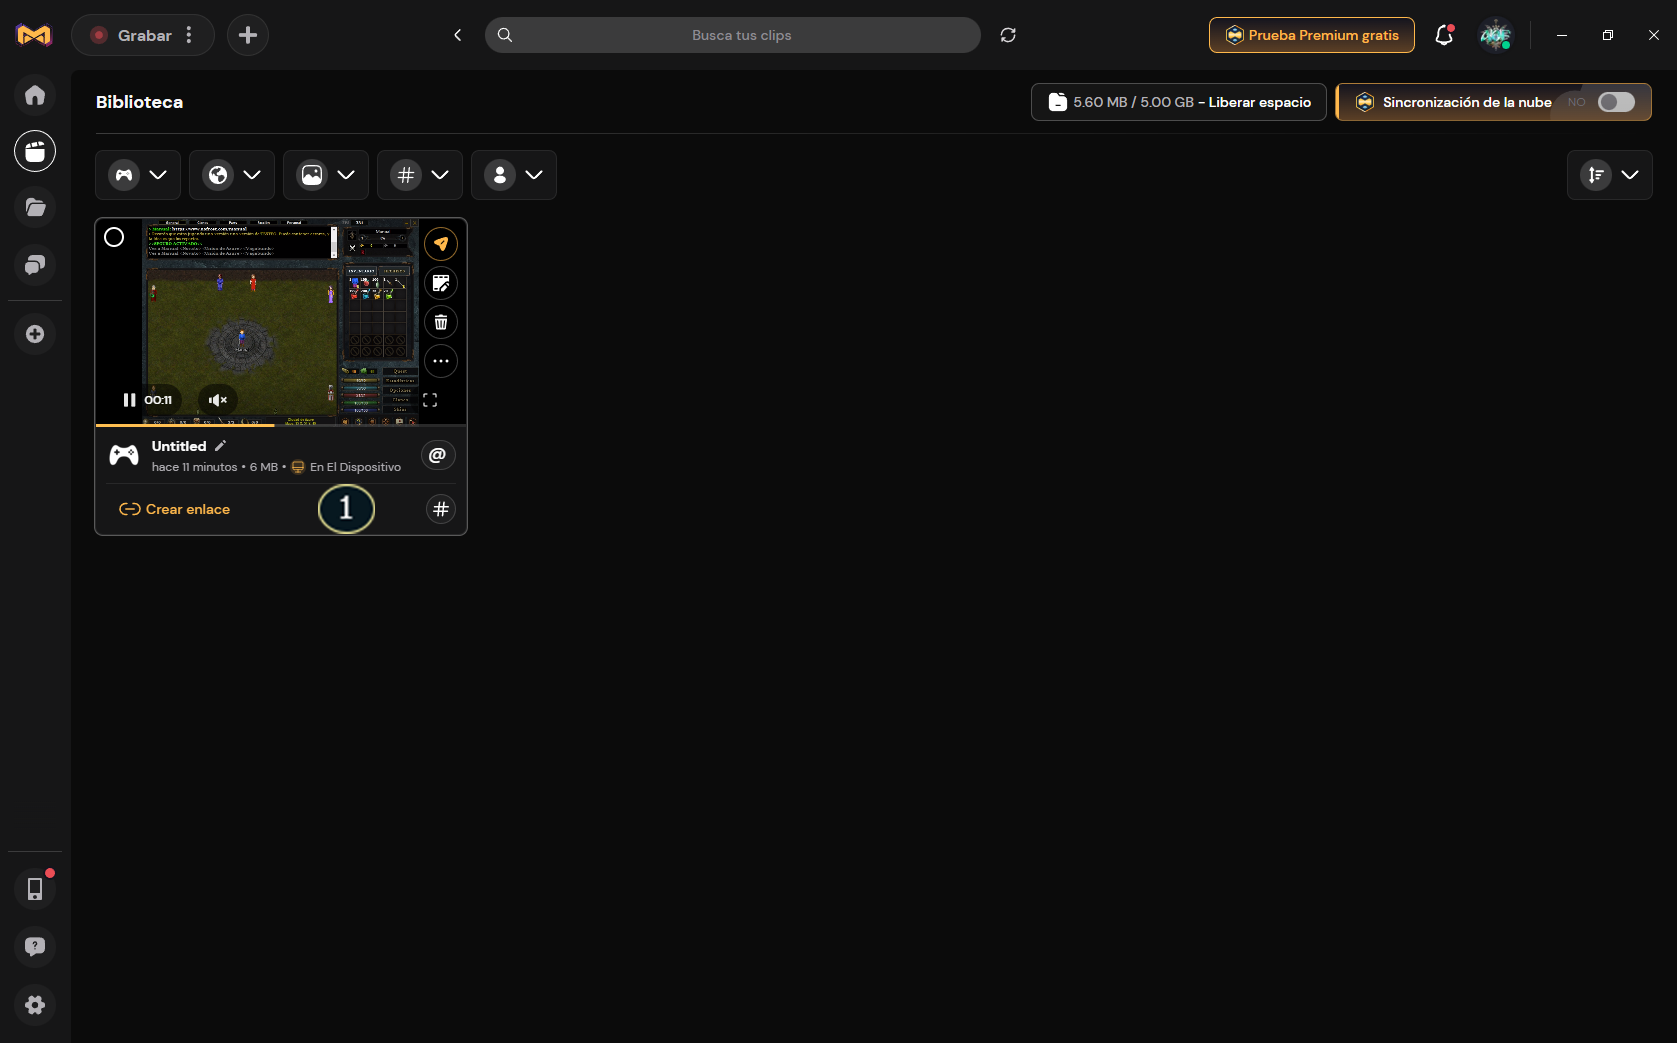The width and height of the screenshot is (1677, 1043).
Task: Pause the clip preview playback
Action: click(x=129, y=400)
